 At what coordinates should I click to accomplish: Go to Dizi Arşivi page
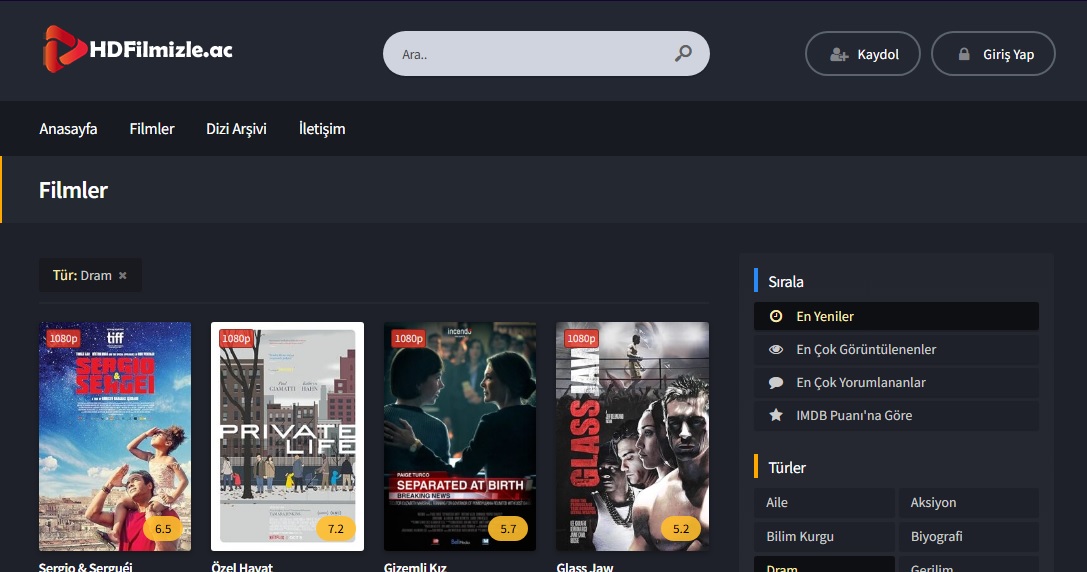pos(236,129)
